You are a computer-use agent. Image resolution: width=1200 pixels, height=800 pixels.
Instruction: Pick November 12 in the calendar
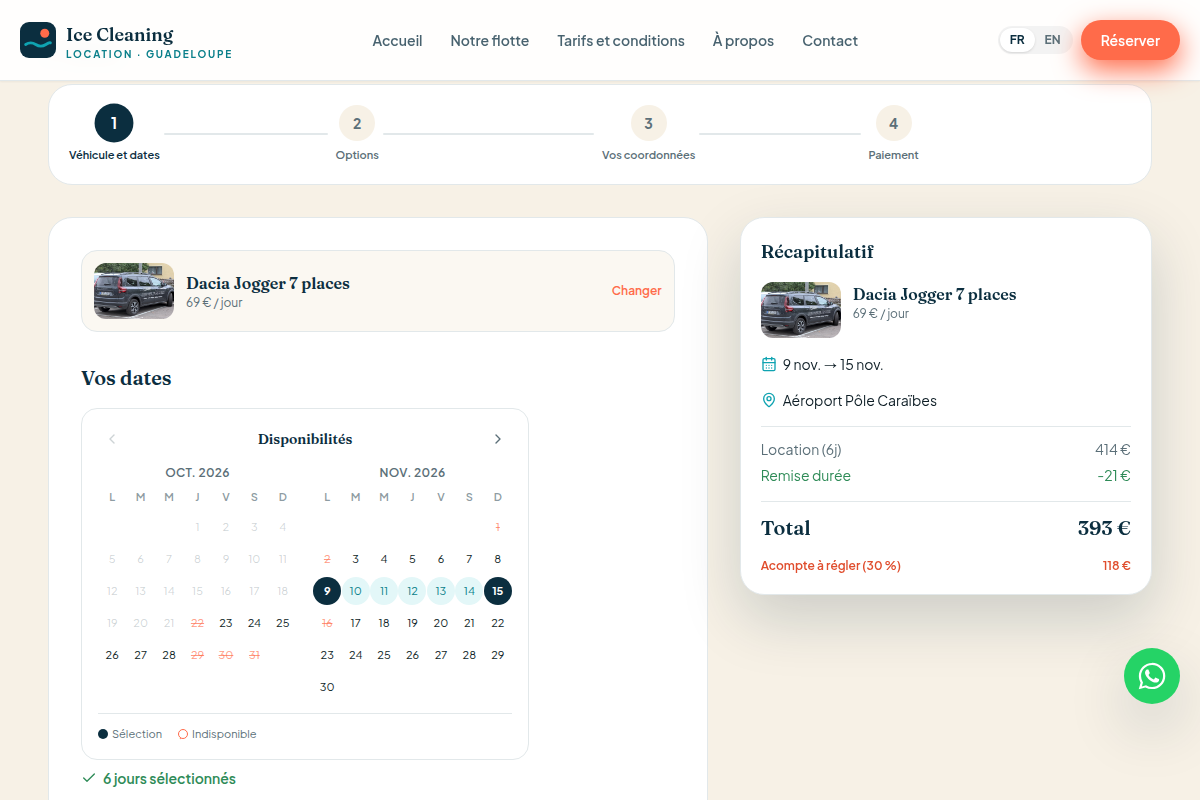pyautogui.click(x=412, y=591)
